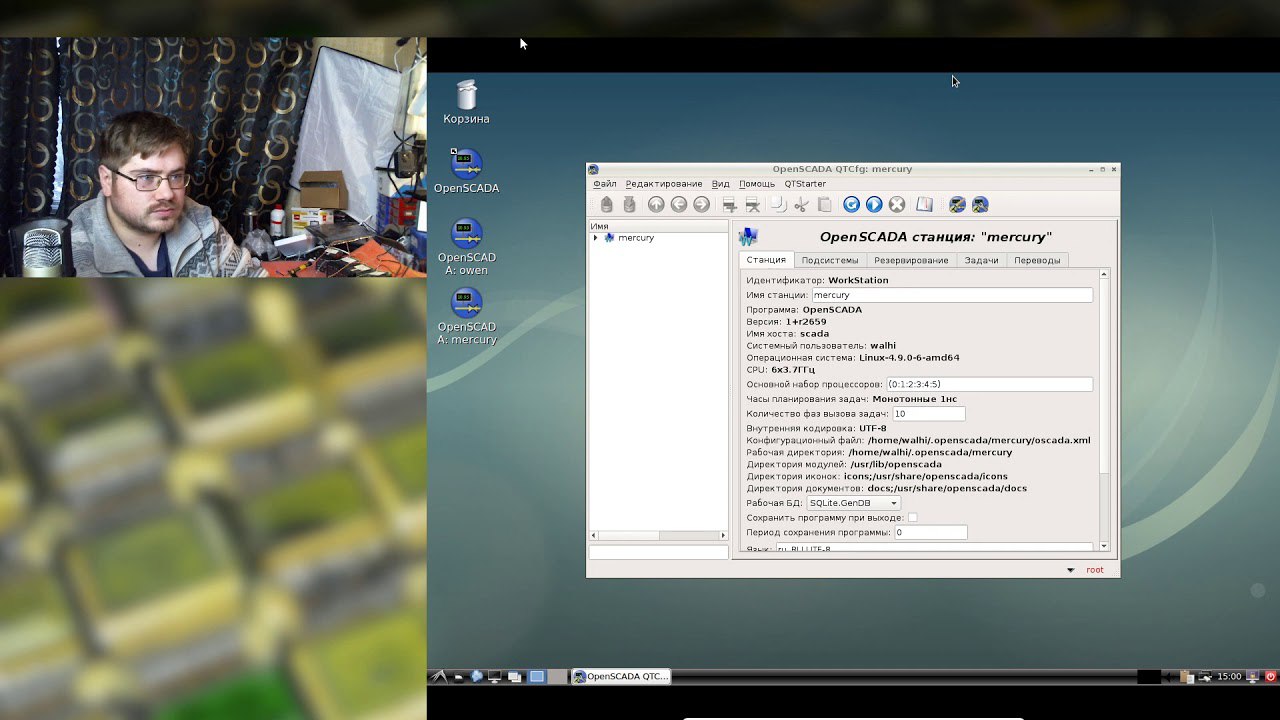This screenshot has width=1280, height=720.
Task: Open the OpenSCADA: mercury desktop shortcut
Action: (466, 316)
